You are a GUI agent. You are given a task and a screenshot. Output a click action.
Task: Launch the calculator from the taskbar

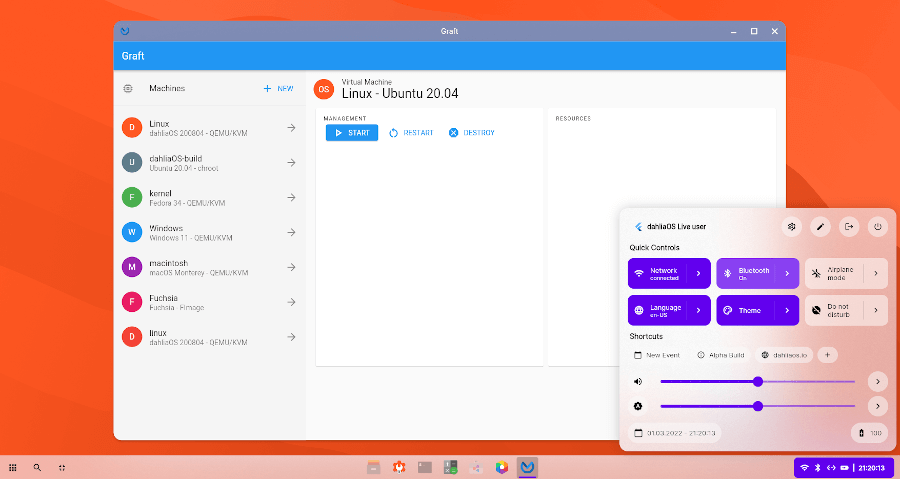451,467
